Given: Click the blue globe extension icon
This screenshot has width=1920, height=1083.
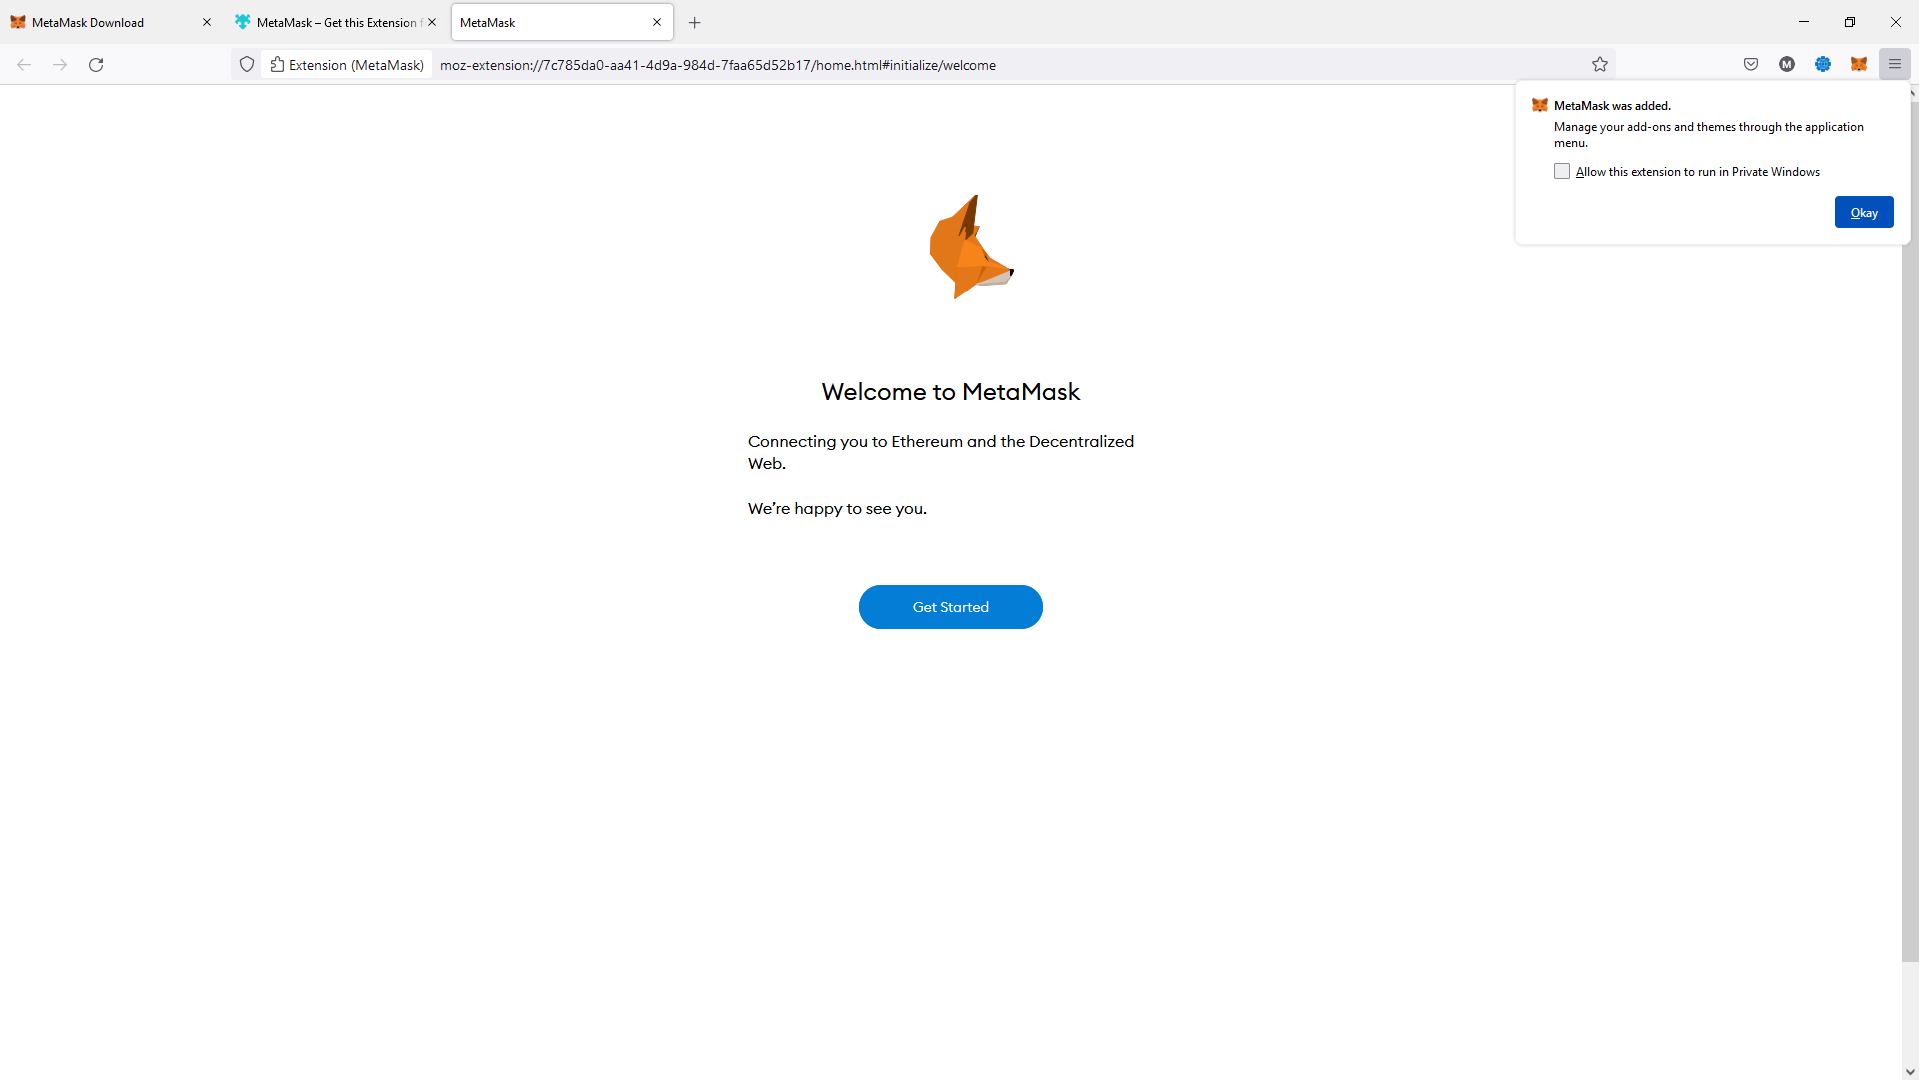Looking at the screenshot, I should pyautogui.click(x=1823, y=65).
